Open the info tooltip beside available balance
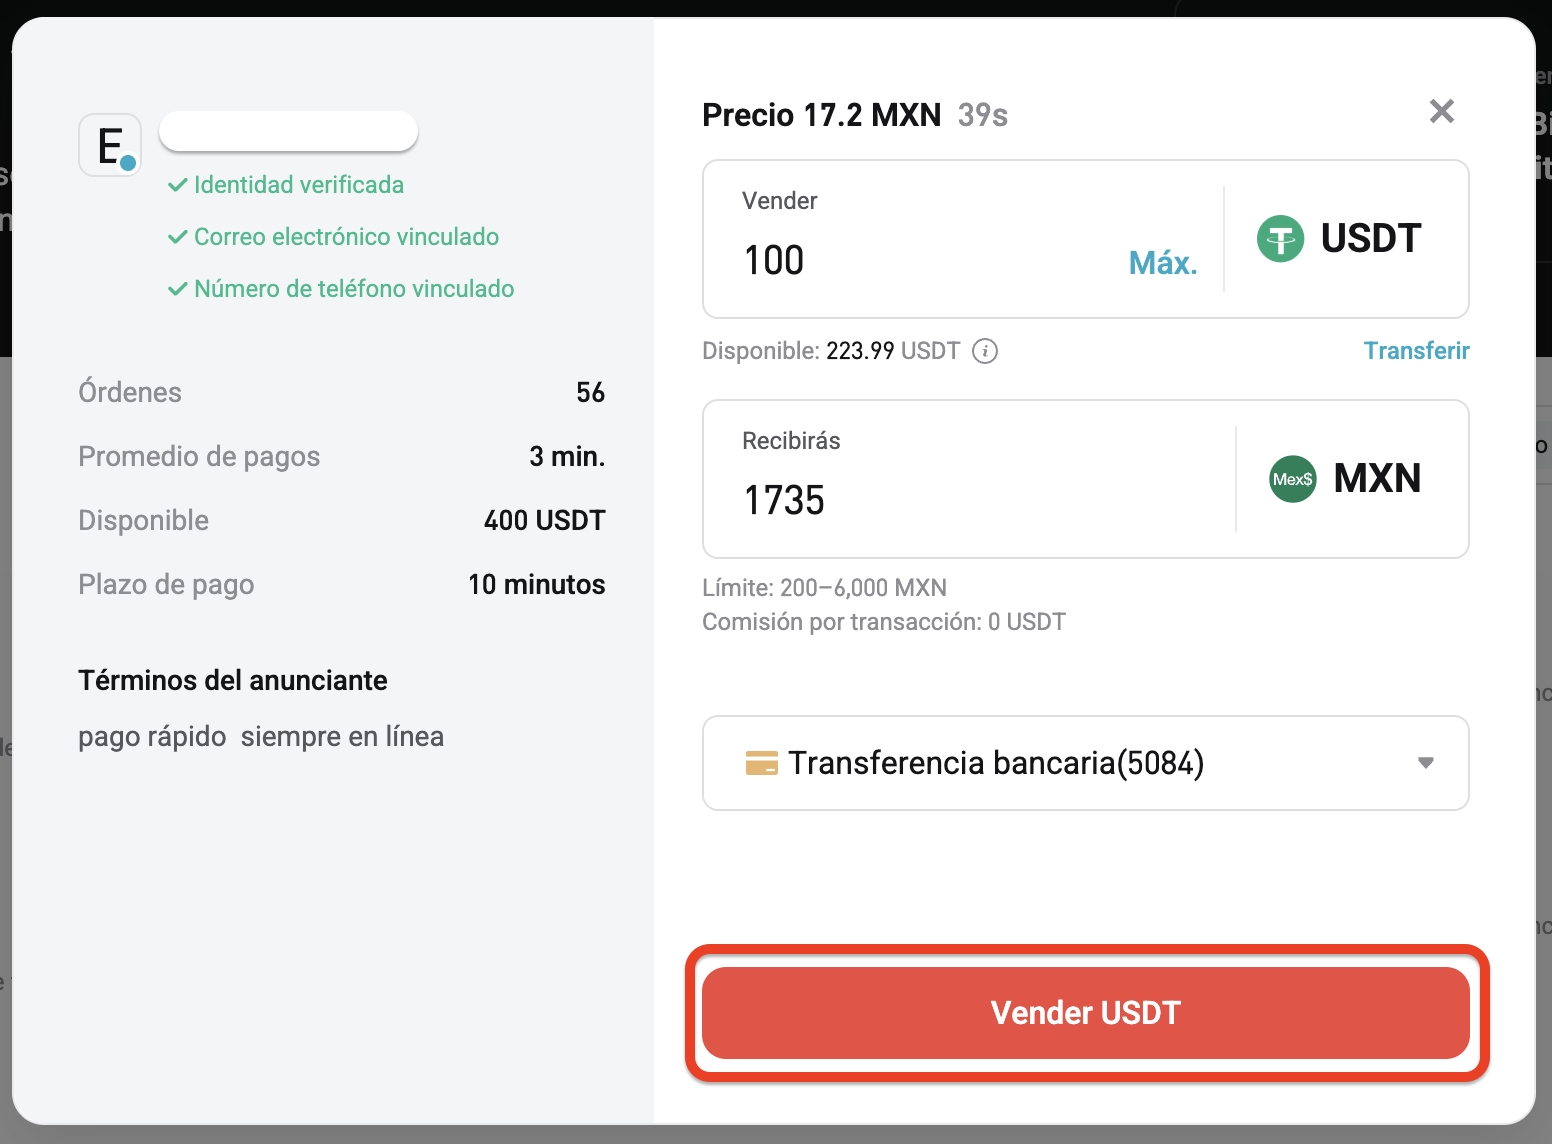Screen dimensions: 1552x1144 point(985,351)
